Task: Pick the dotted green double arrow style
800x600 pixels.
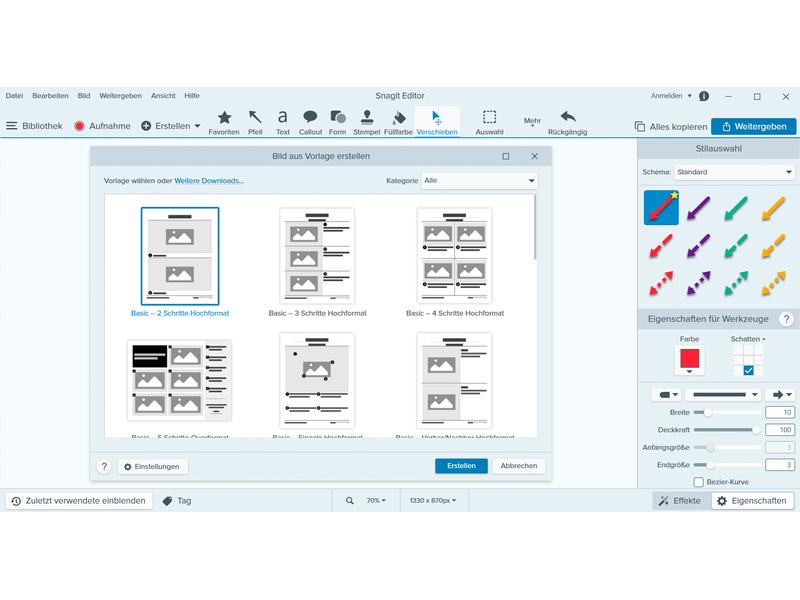Action: click(x=736, y=283)
